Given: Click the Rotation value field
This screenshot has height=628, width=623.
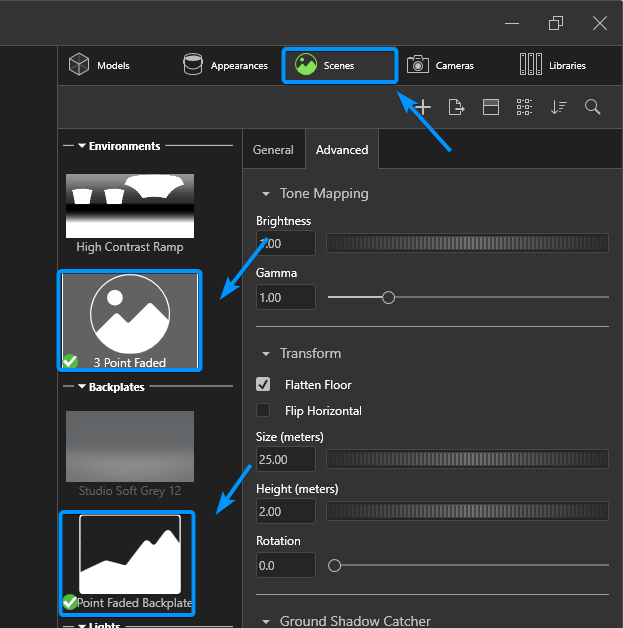Looking at the screenshot, I should point(285,565).
